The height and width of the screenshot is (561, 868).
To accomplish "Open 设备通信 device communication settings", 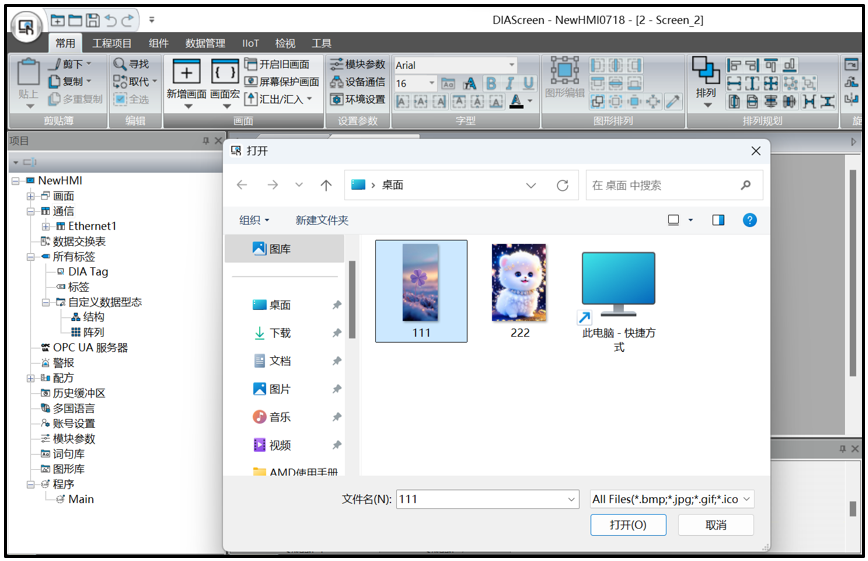I will coord(357,82).
